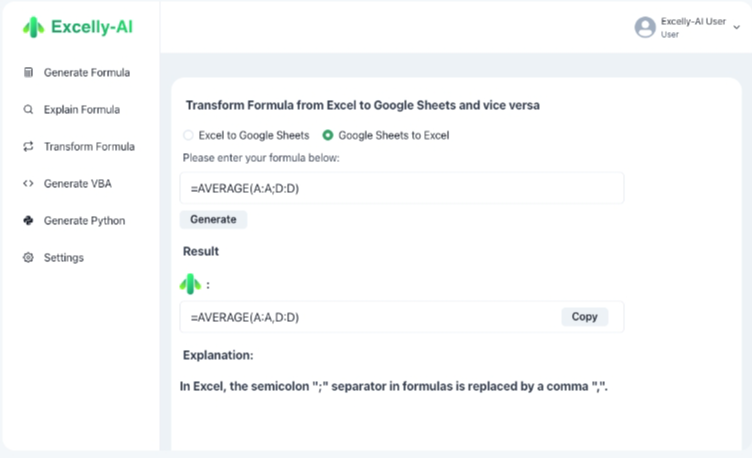Image resolution: width=752 pixels, height=458 pixels.
Task: Click the Excelly-AI User name label
Action: (x=693, y=21)
